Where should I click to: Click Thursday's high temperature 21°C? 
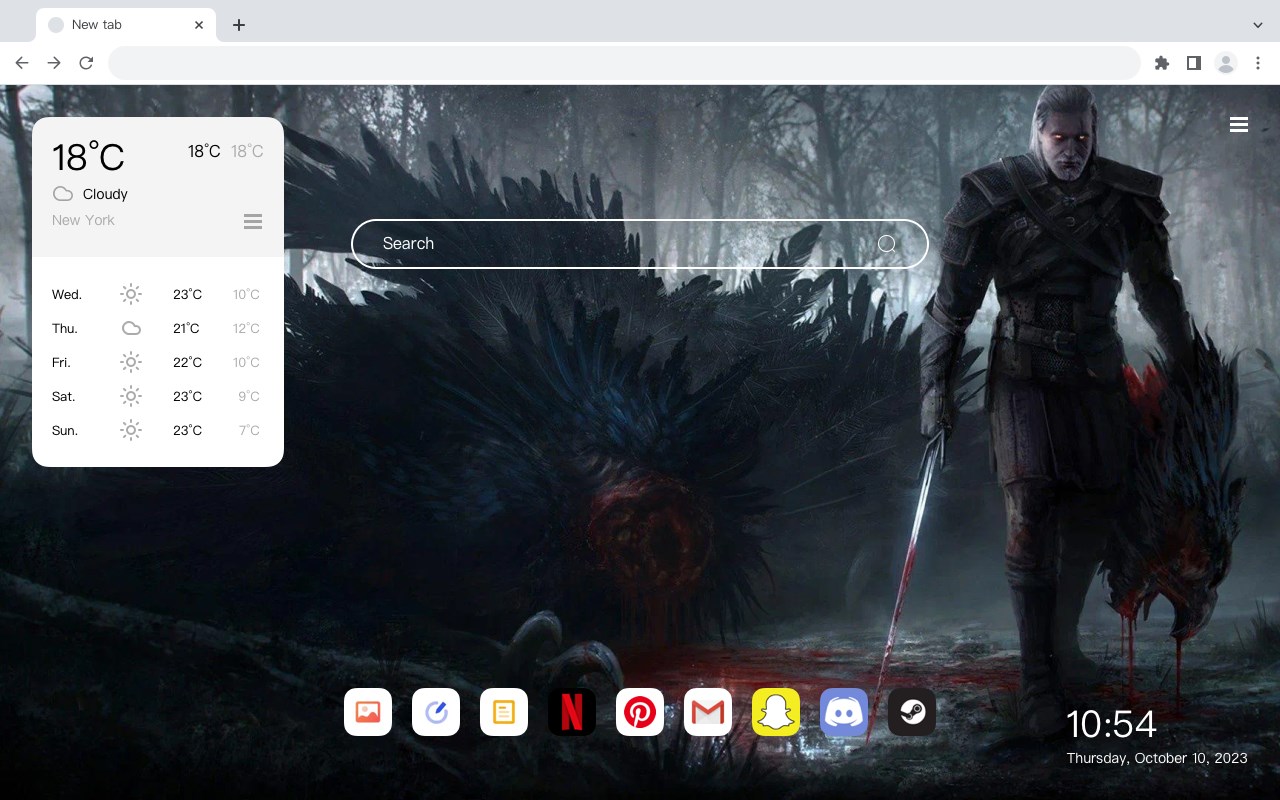(186, 328)
